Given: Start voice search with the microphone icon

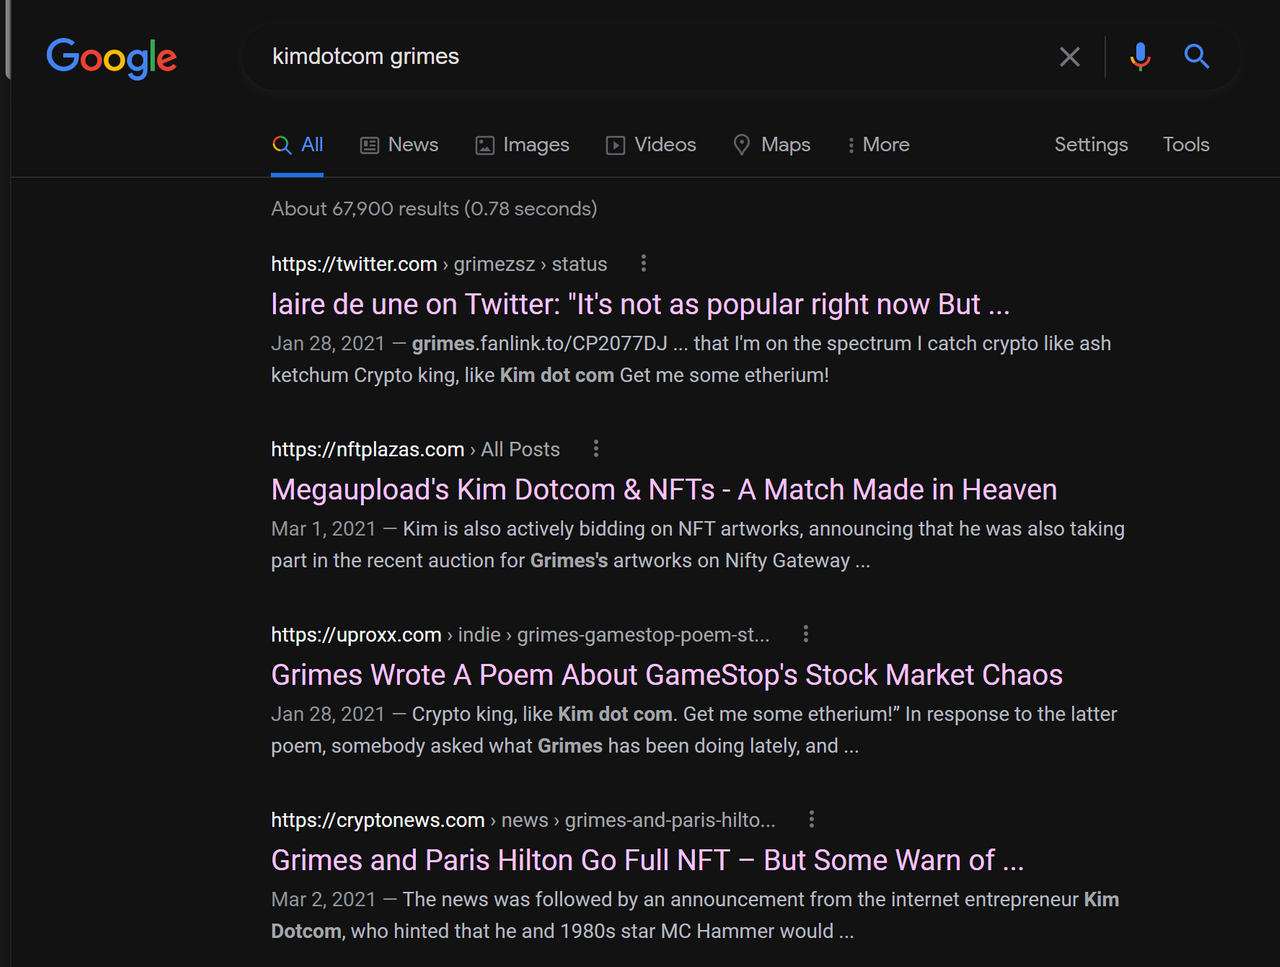Looking at the screenshot, I should [1140, 57].
